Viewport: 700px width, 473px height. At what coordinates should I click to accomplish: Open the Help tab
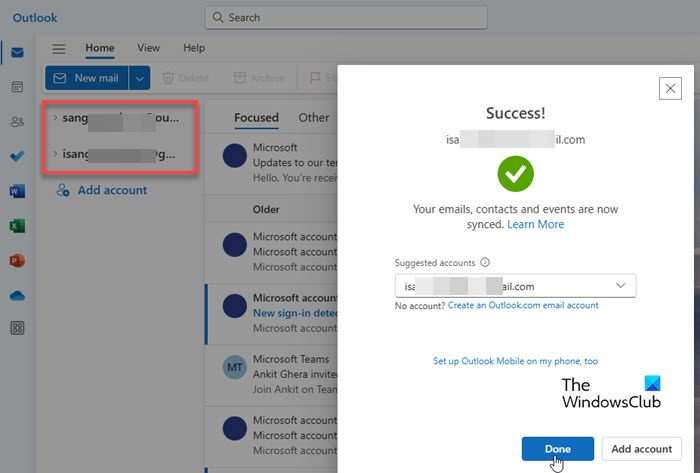(194, 48)
